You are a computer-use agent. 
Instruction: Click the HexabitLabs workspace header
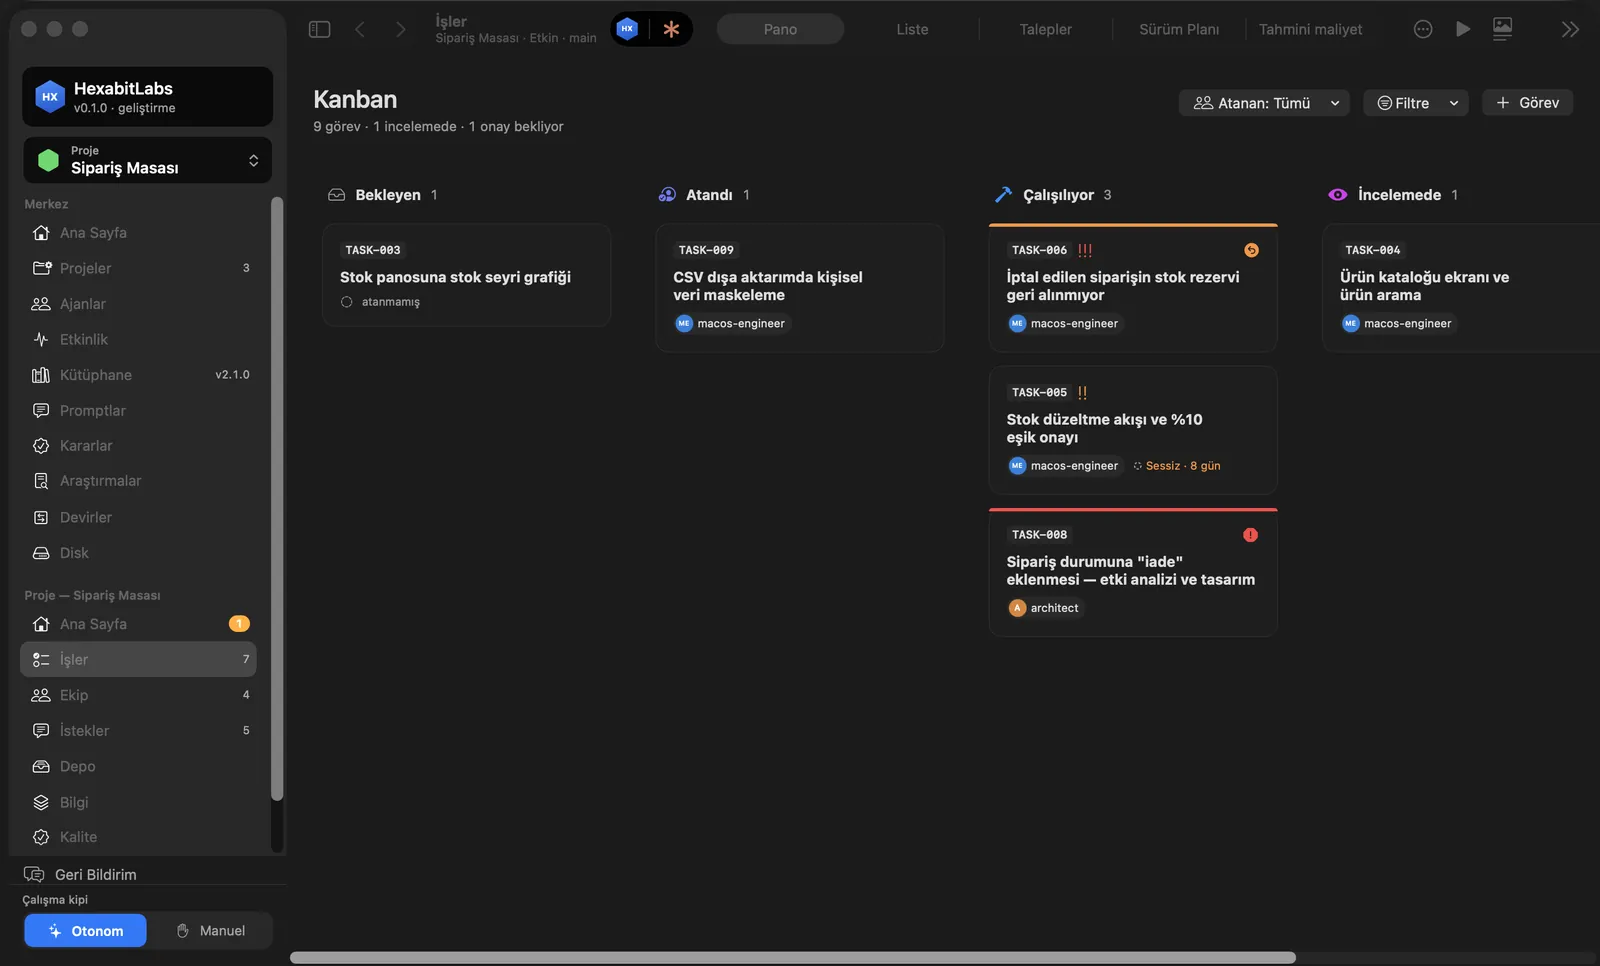tap(147, 97)
